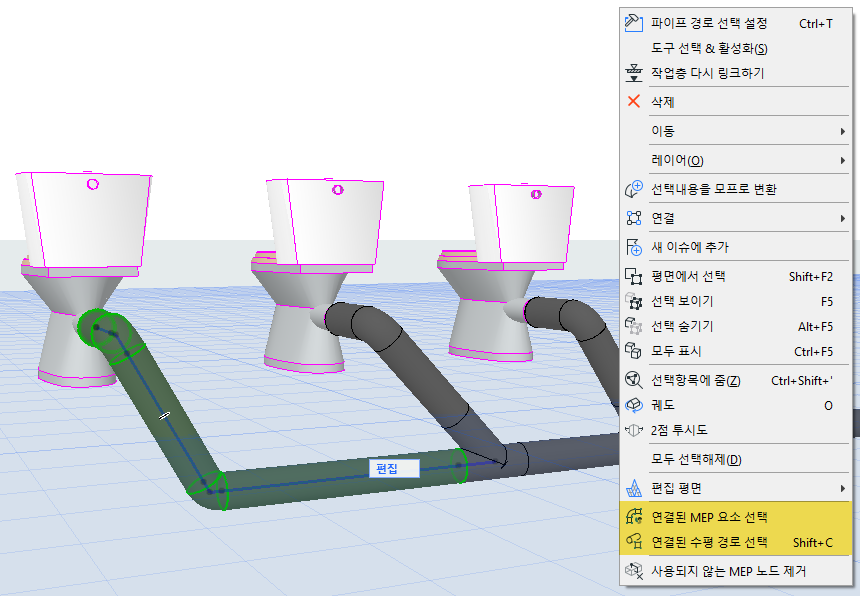Choose 선택내용을 모프로 변환 text
860x596 pixels.
click(714, 189)
